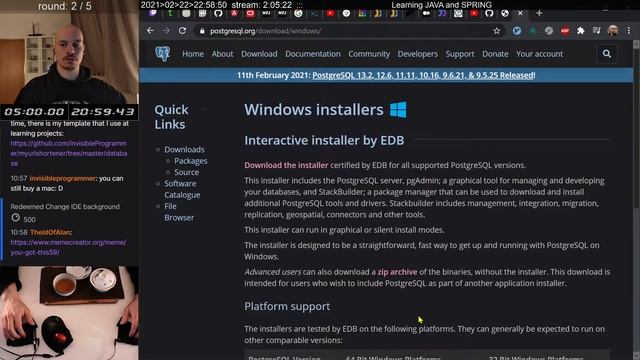Open File Browser in Quick Links
Image resolution: width=640 pixels, height=360 pixels.
click(179, 212)
